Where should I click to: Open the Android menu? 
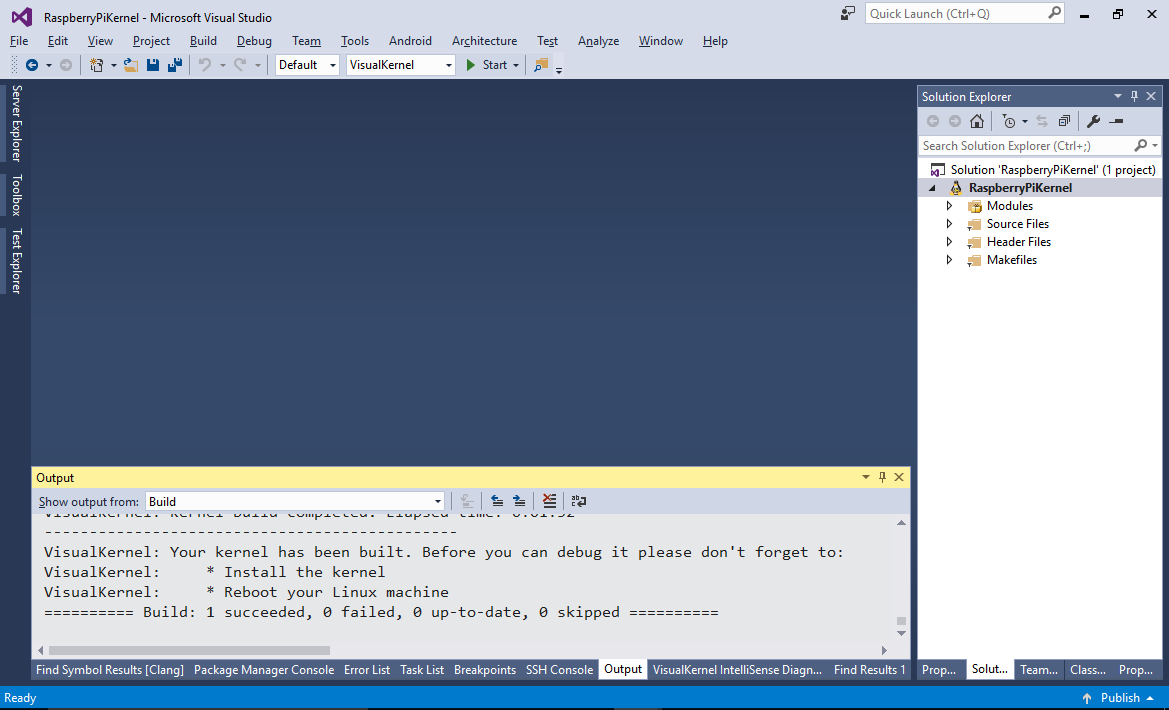[410, 41]
